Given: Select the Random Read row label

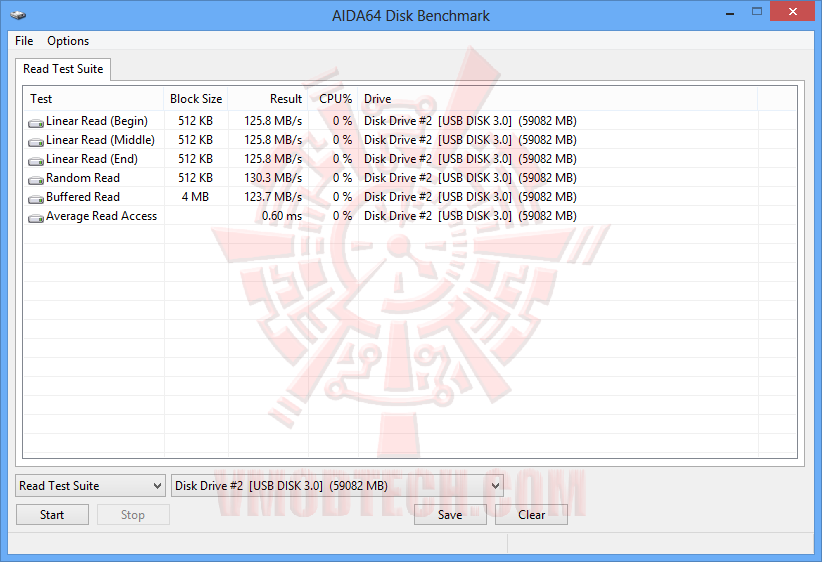Looking at the screenshot, I should [x=83, y=178].
